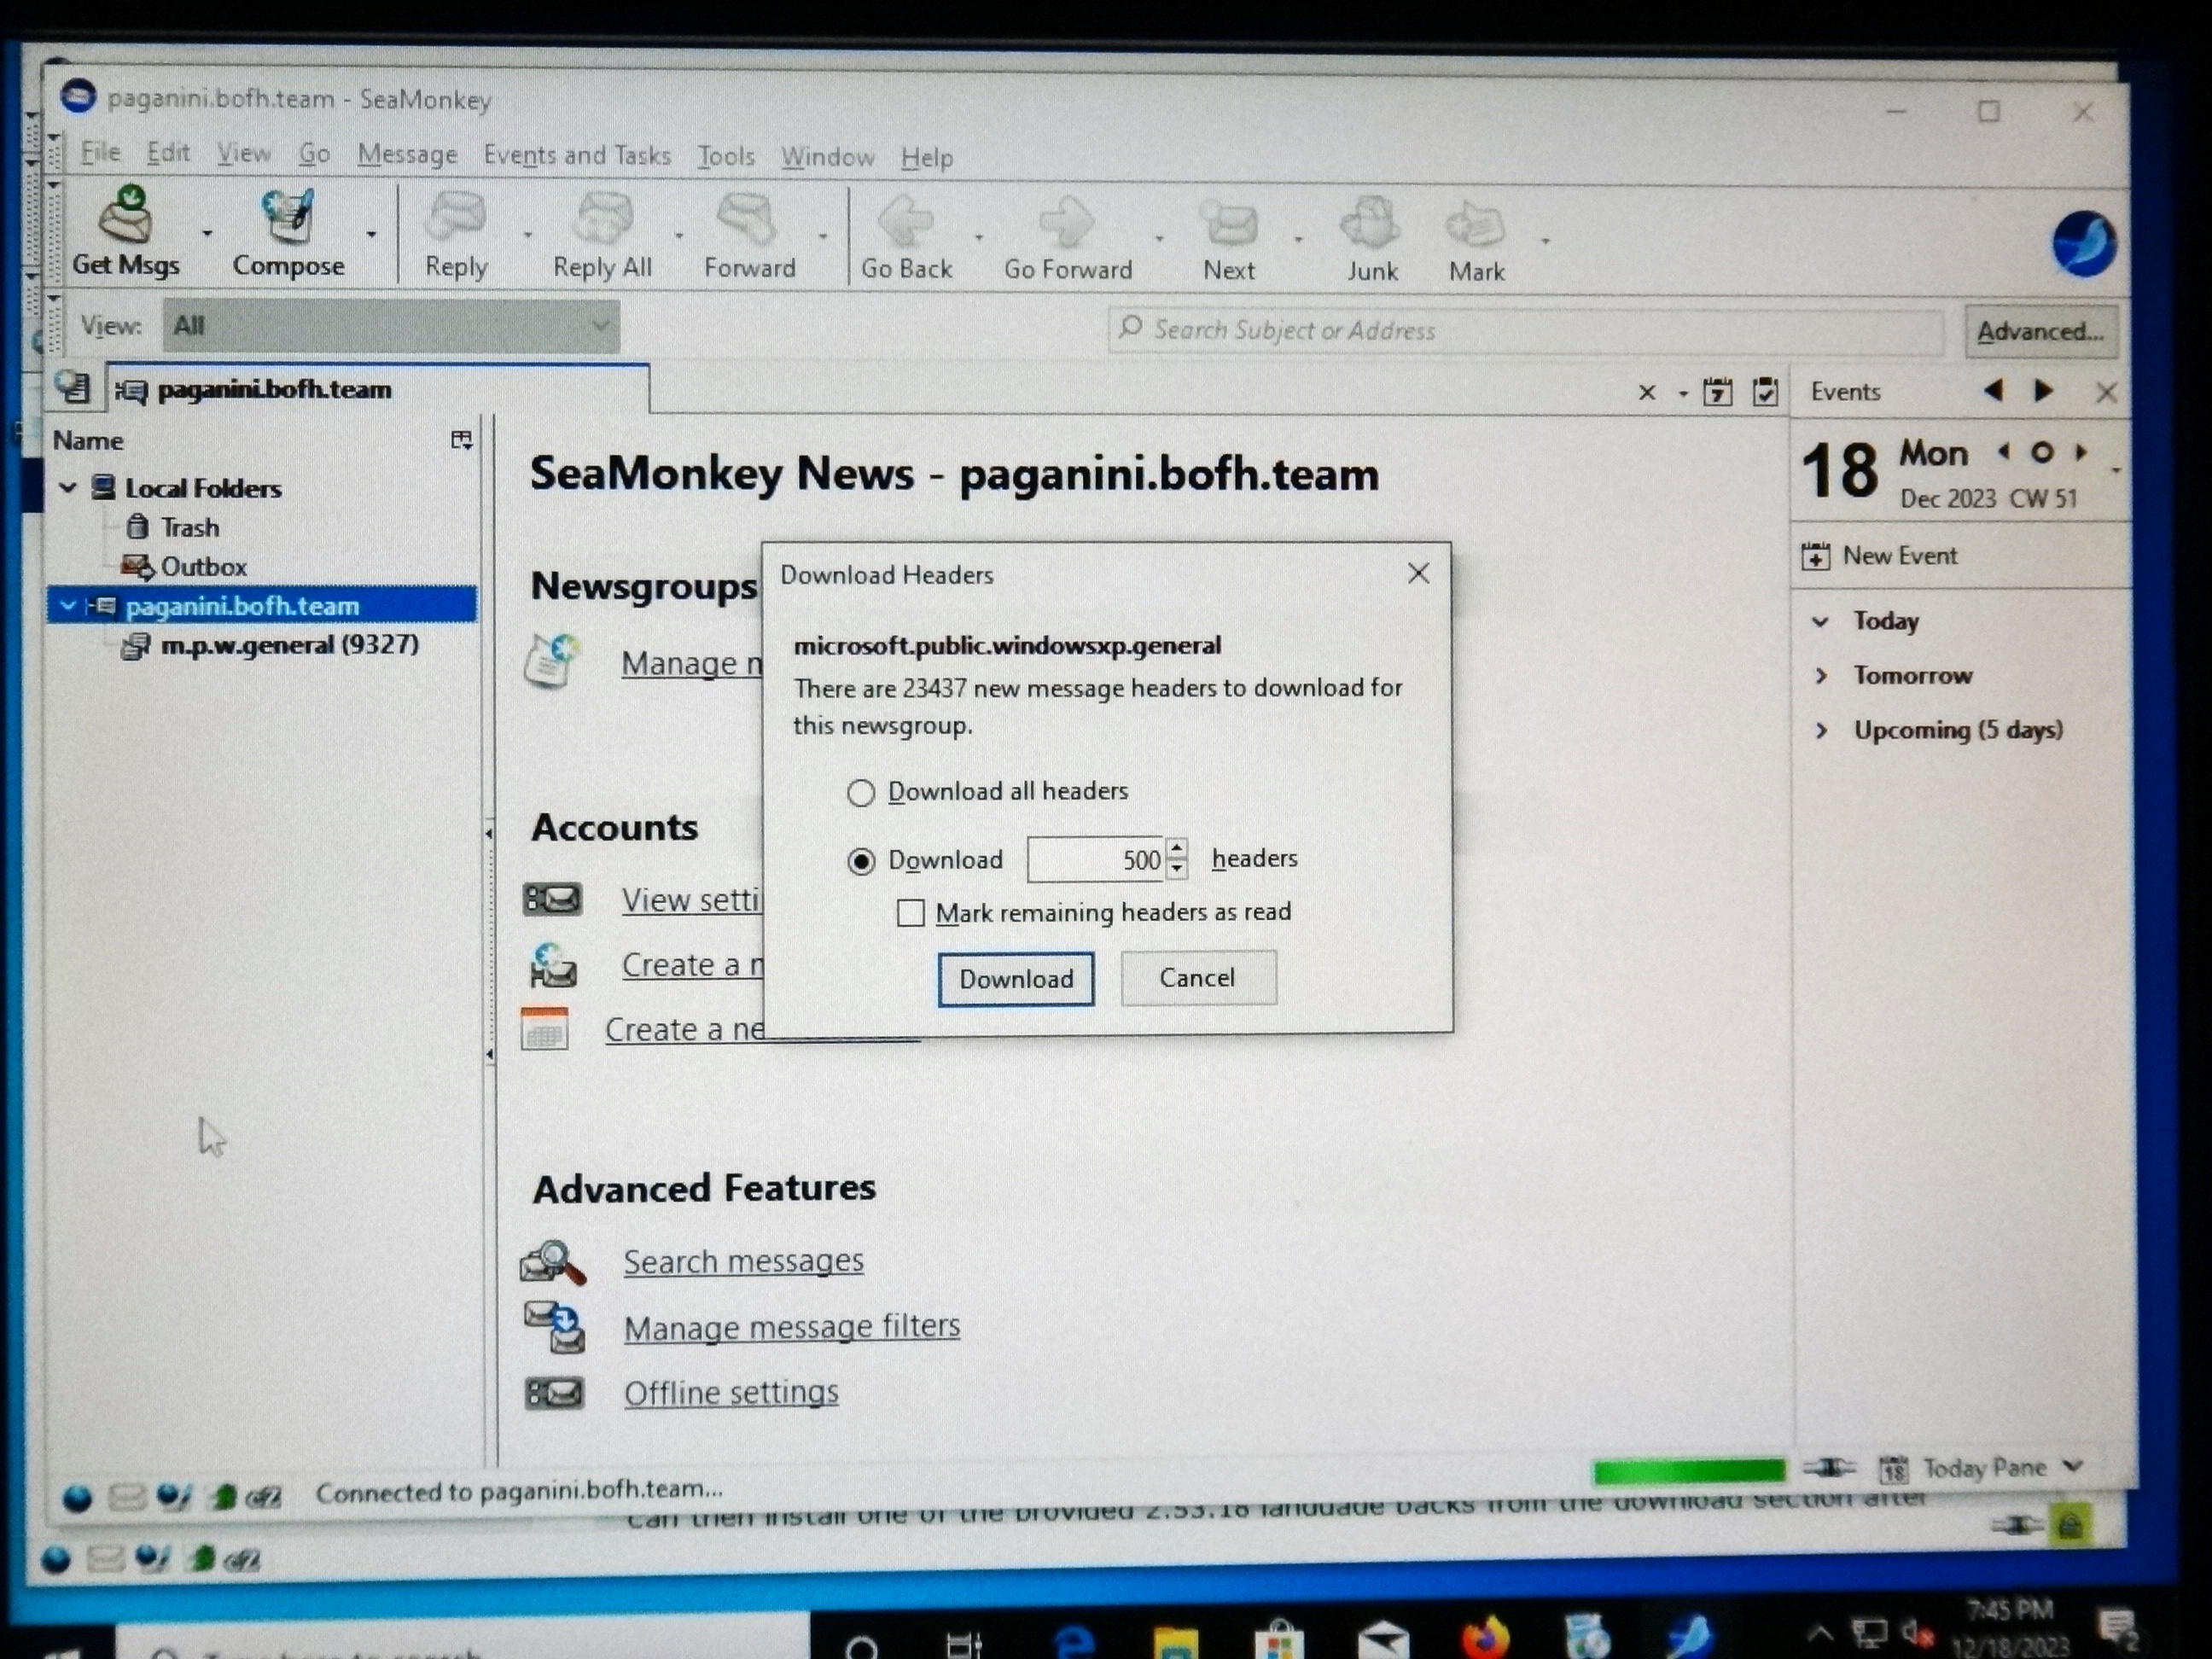The width and height of the screenshot is (2212, 1659).
Task: Select the Download all headers radio button
Action: point(860,793)
